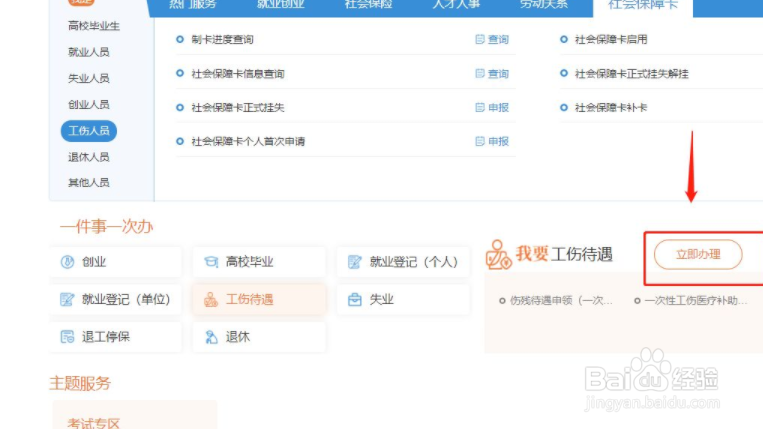
Task: Switch to the 劳动关系 tab
Action: point(544,5)
